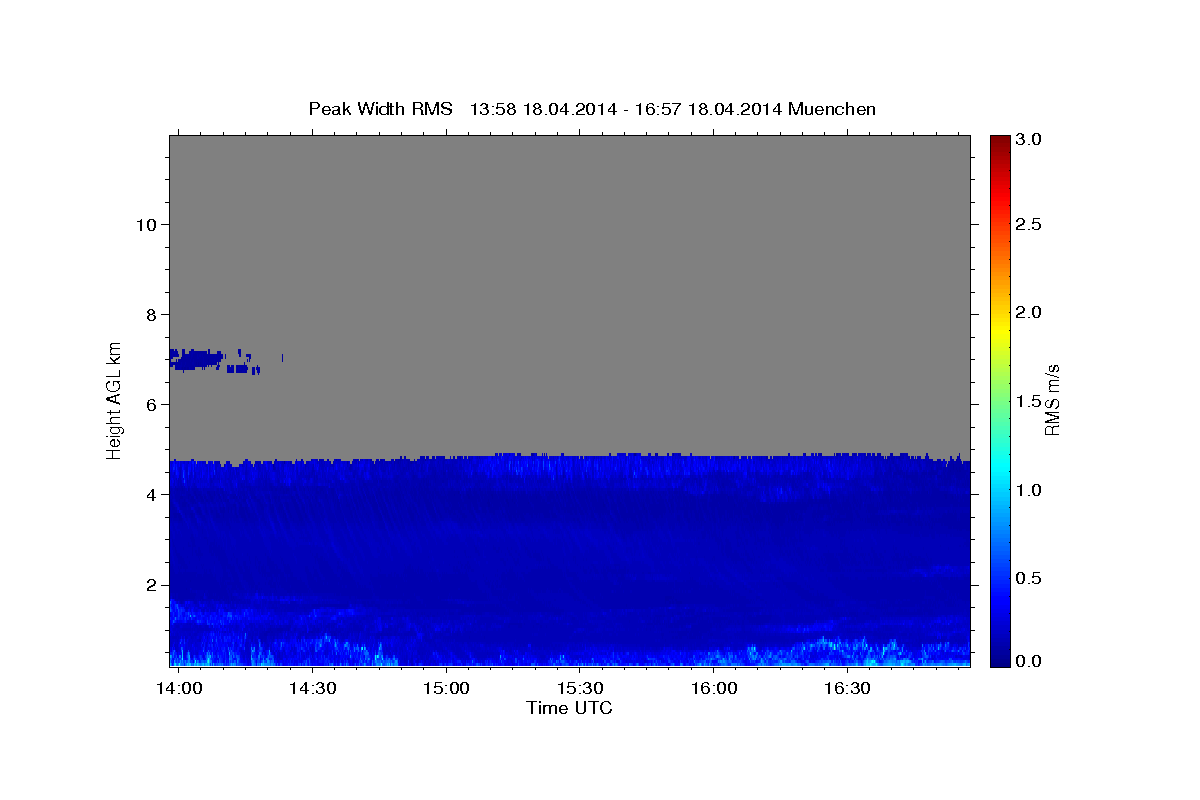Click the colorbar value '1.0'
This screenshot has width=1200, height=800.
point(1029,490)
